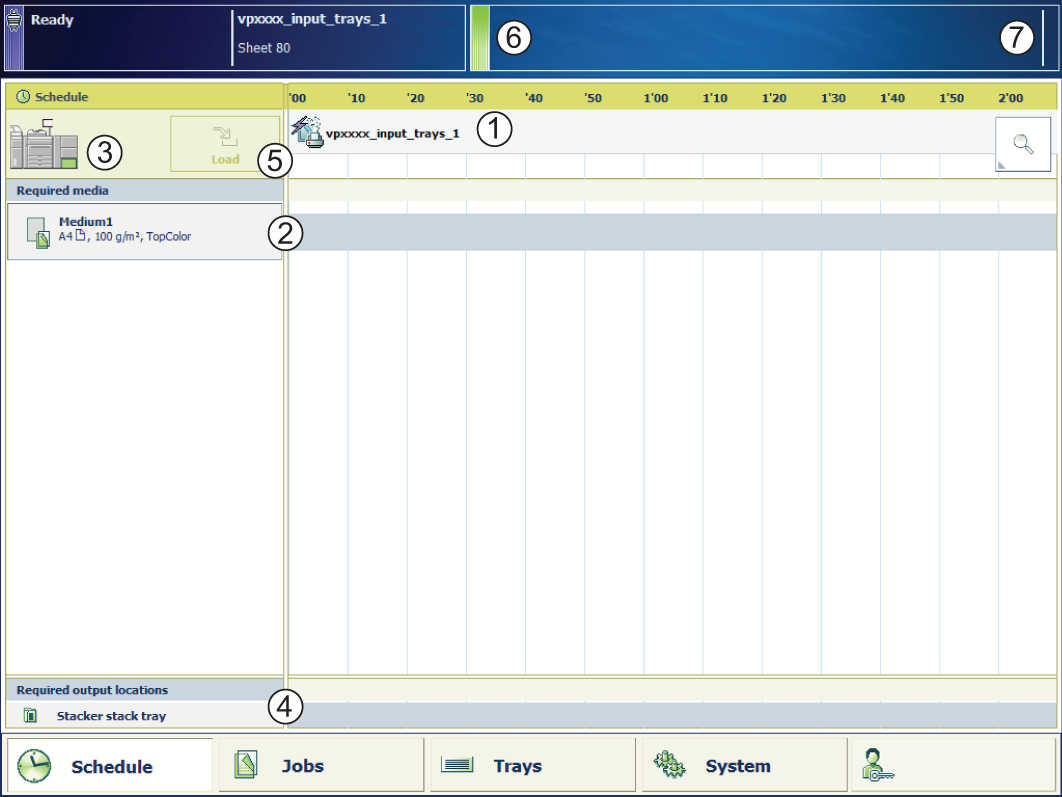Open the Schedule tab
The width and height of the screenshot is (1062, 797).
click(x=111, y=766)
